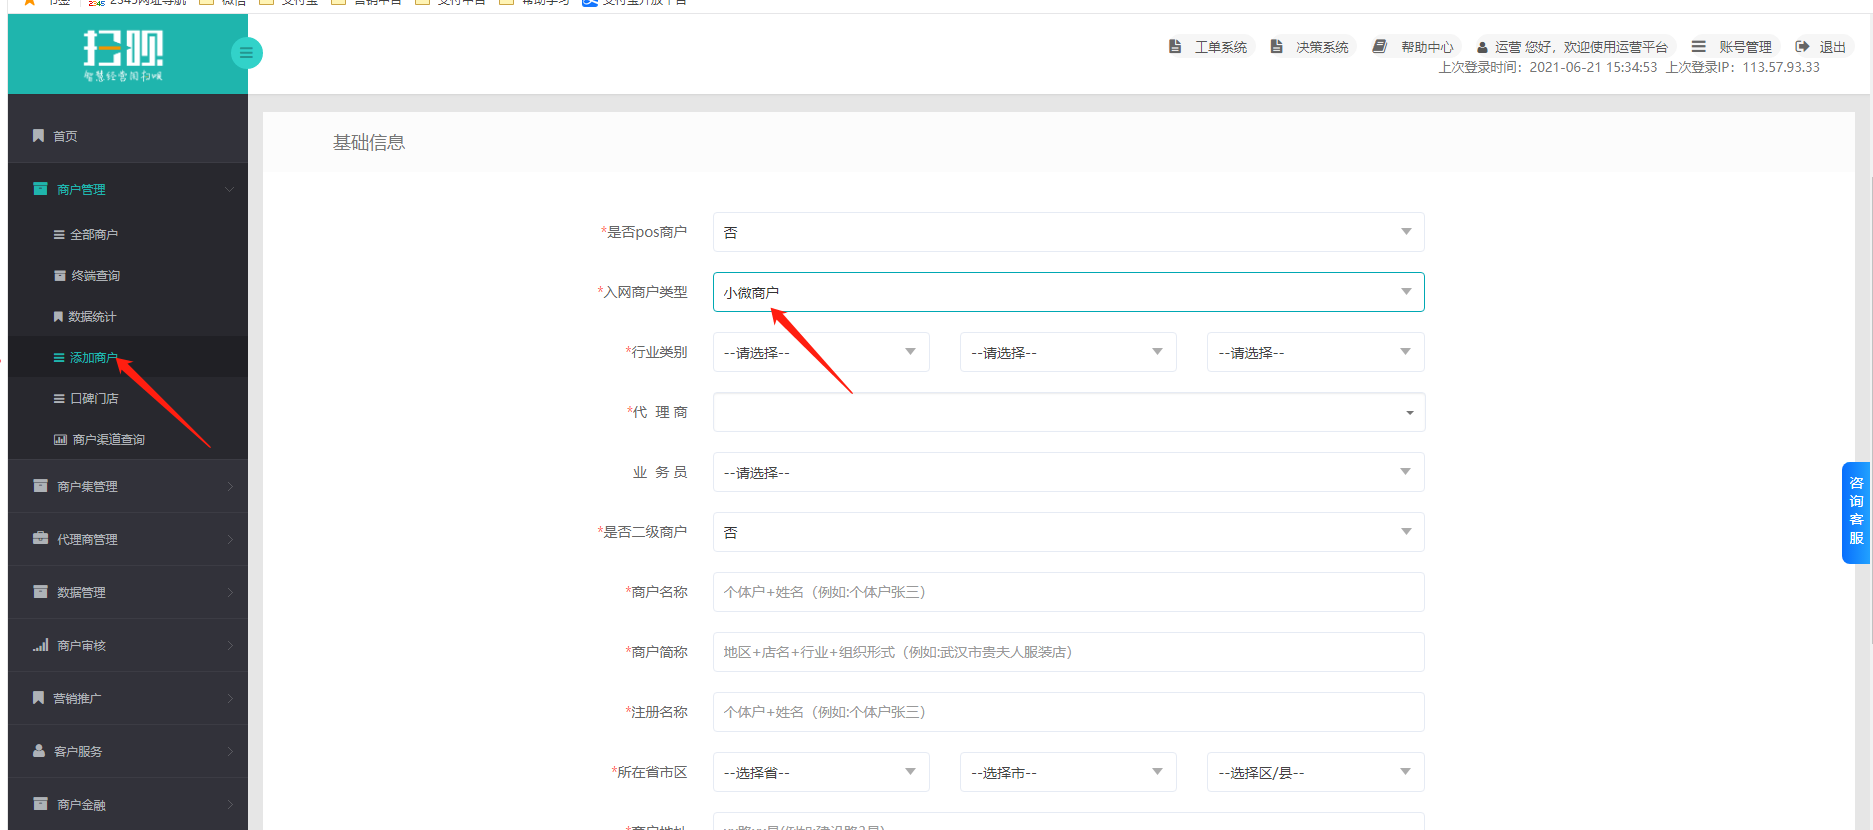The image size is (1873, 830).
Task: Click the 商户集管理 icon
Action: 40,486
